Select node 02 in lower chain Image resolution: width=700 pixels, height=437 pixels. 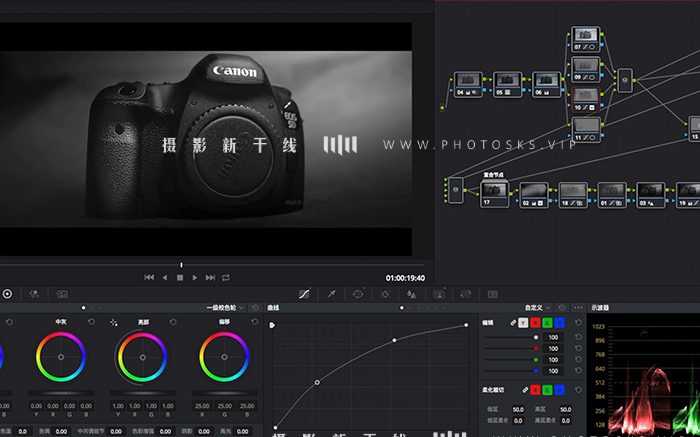tap(534, 195)
